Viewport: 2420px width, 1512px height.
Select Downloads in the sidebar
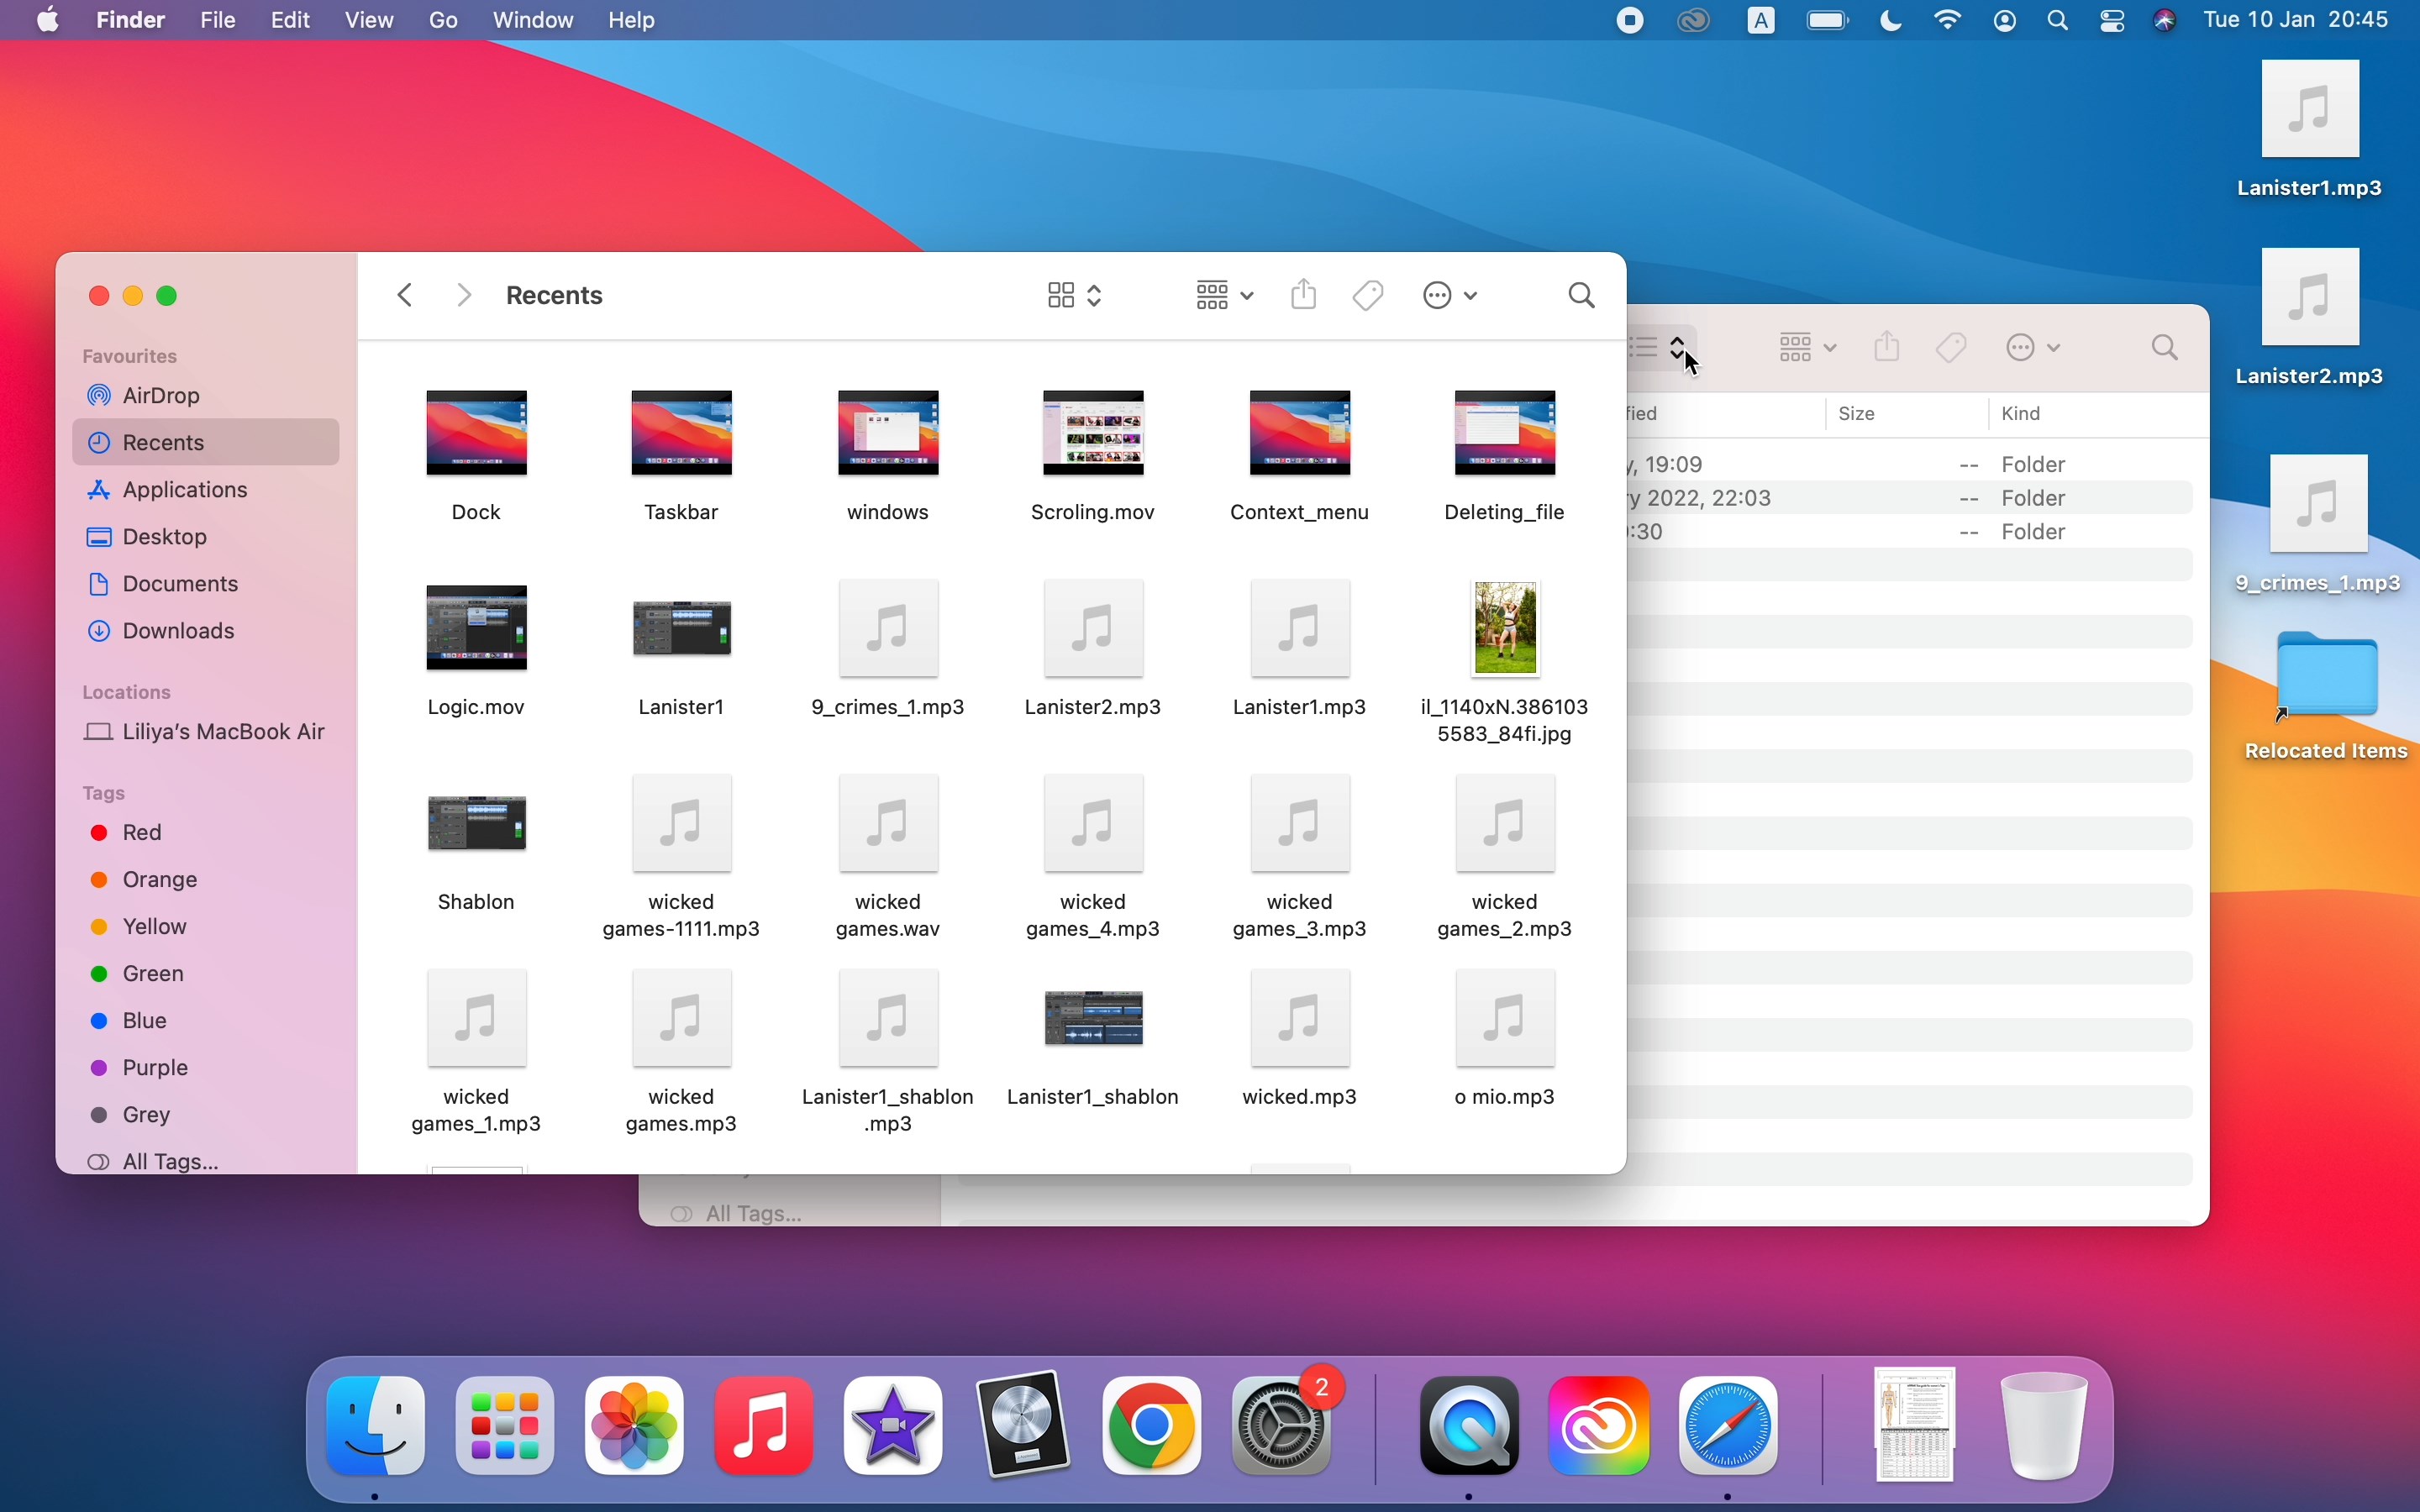pos(206,631)
